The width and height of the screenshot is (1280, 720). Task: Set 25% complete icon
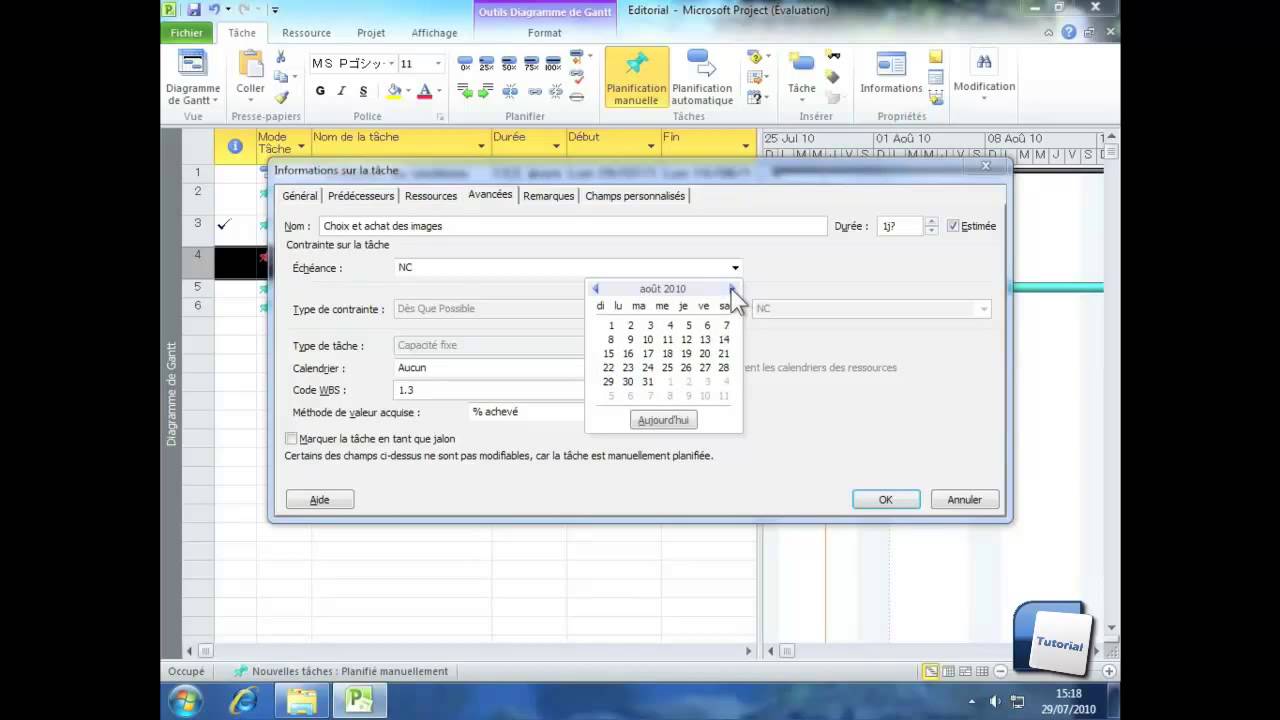point(487,64)
